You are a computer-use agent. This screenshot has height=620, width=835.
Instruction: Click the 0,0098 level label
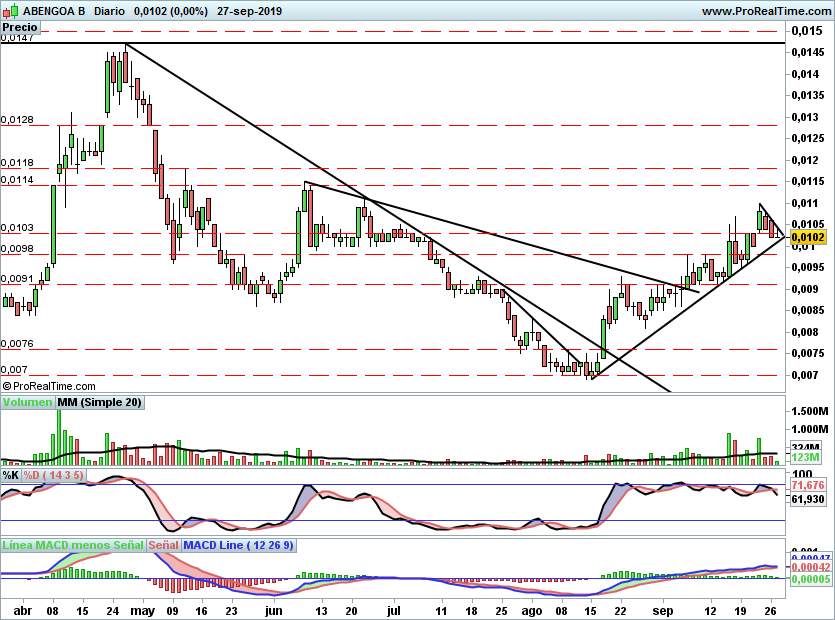tap(17, 248)
